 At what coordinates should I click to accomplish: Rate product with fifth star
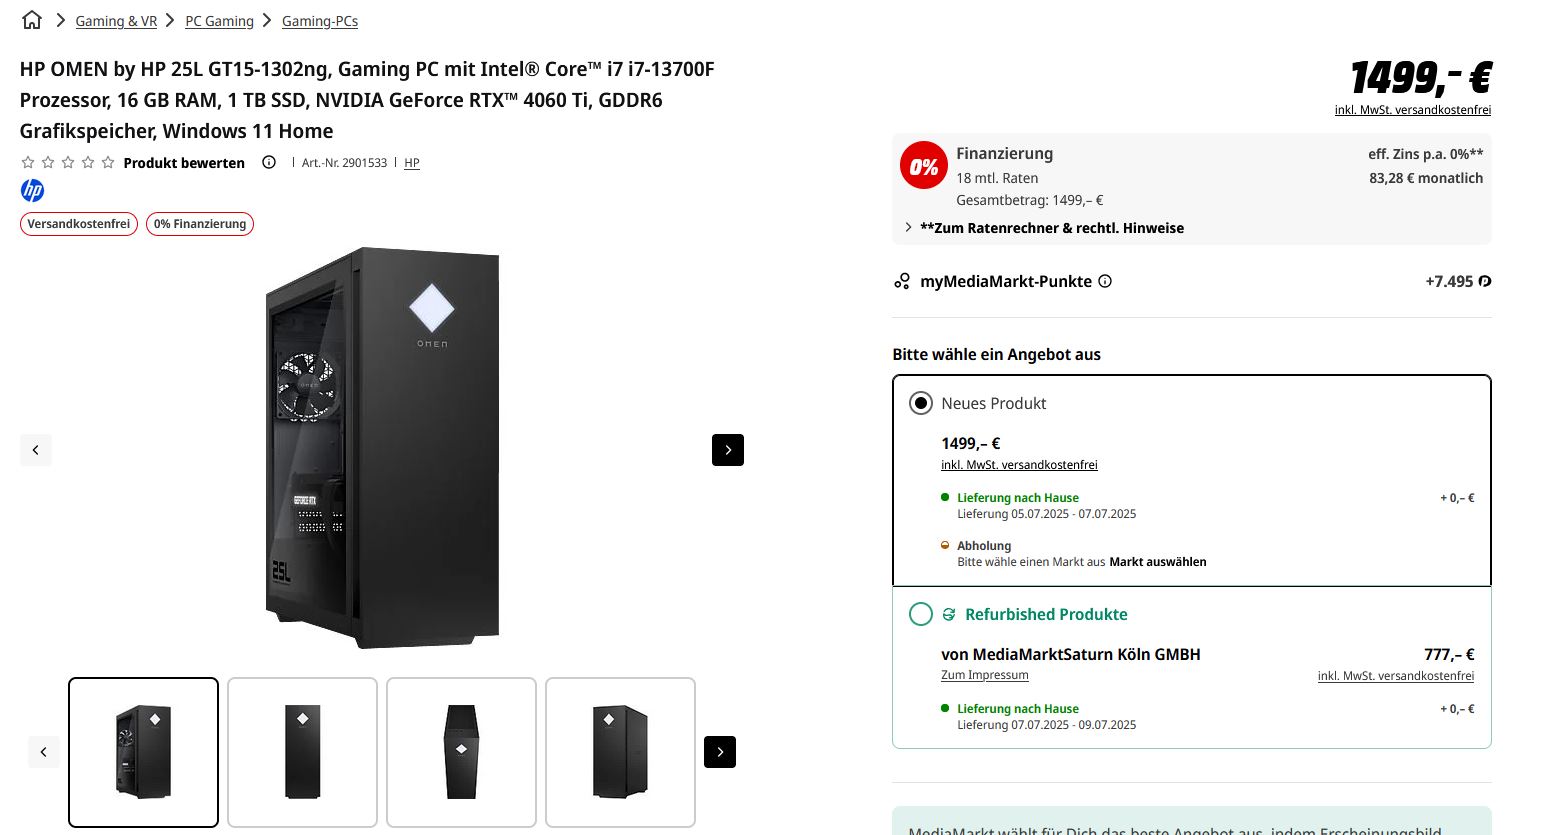[108, 162]
